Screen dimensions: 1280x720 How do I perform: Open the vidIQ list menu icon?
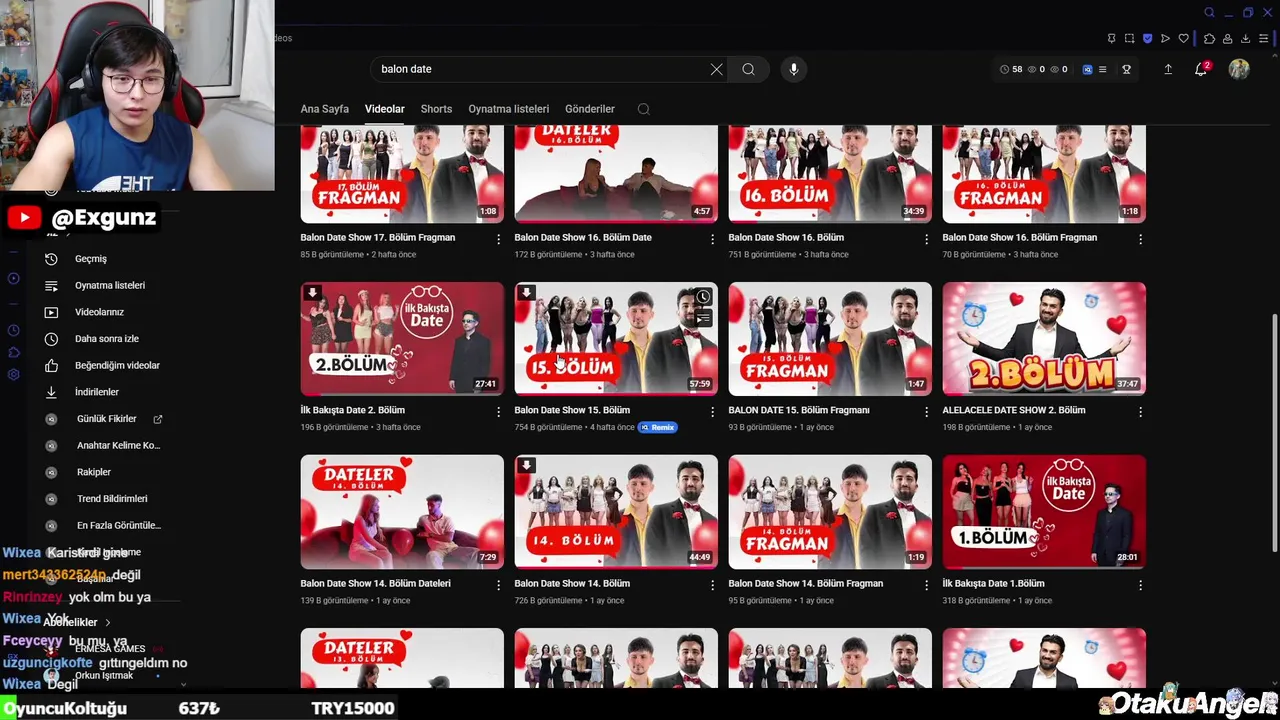click(x=1102, y=69)
